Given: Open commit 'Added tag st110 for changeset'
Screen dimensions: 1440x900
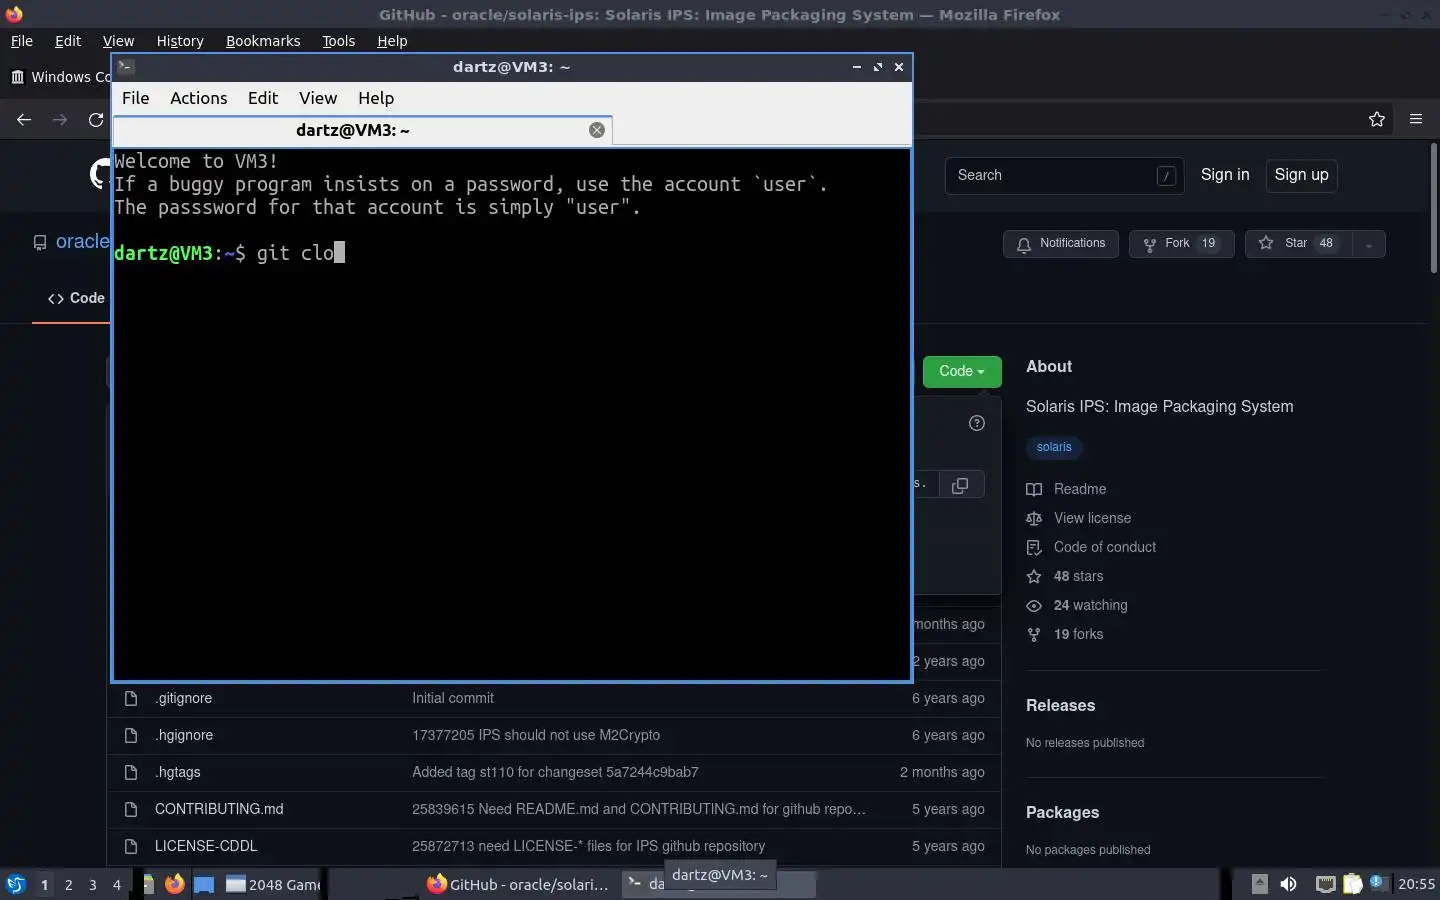Looking at the screenshot, I should point(555,772).
